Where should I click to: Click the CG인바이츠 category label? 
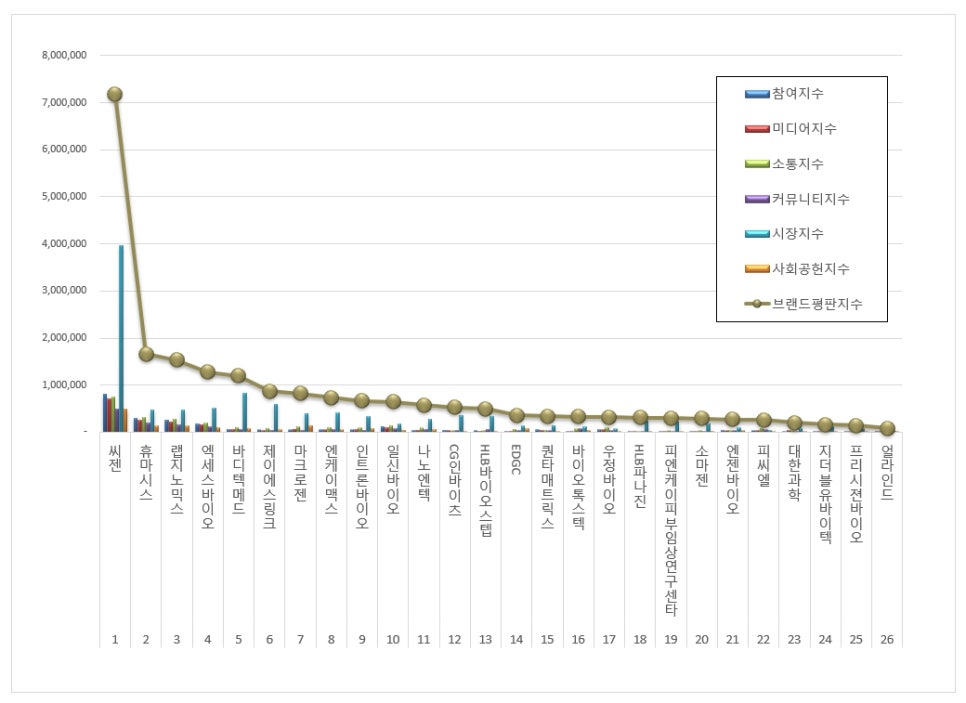pos(455,480)
